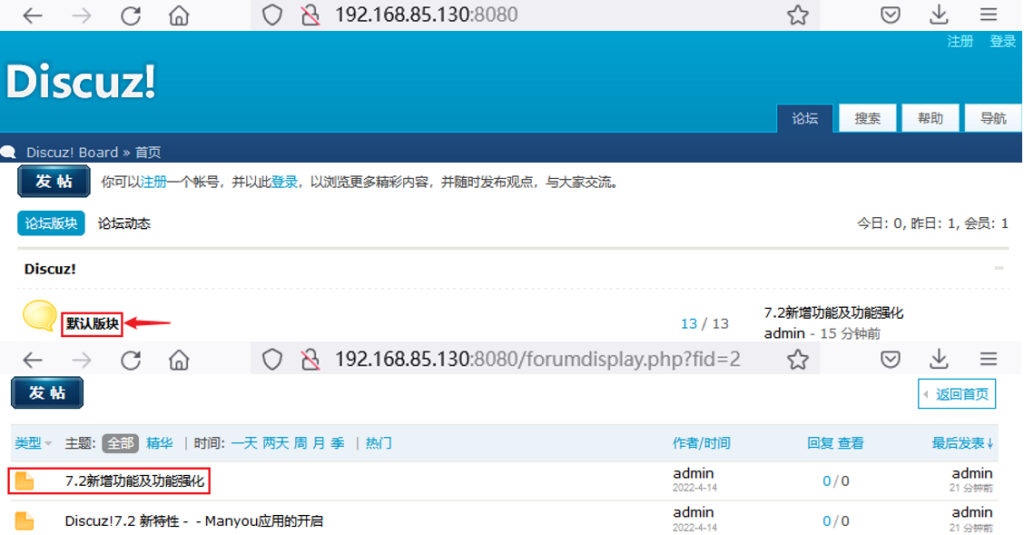Click the lower address bar with forumdisplay.php?fid=2
The width and height of the screenshot is (1024, 535).
(534, 360)
